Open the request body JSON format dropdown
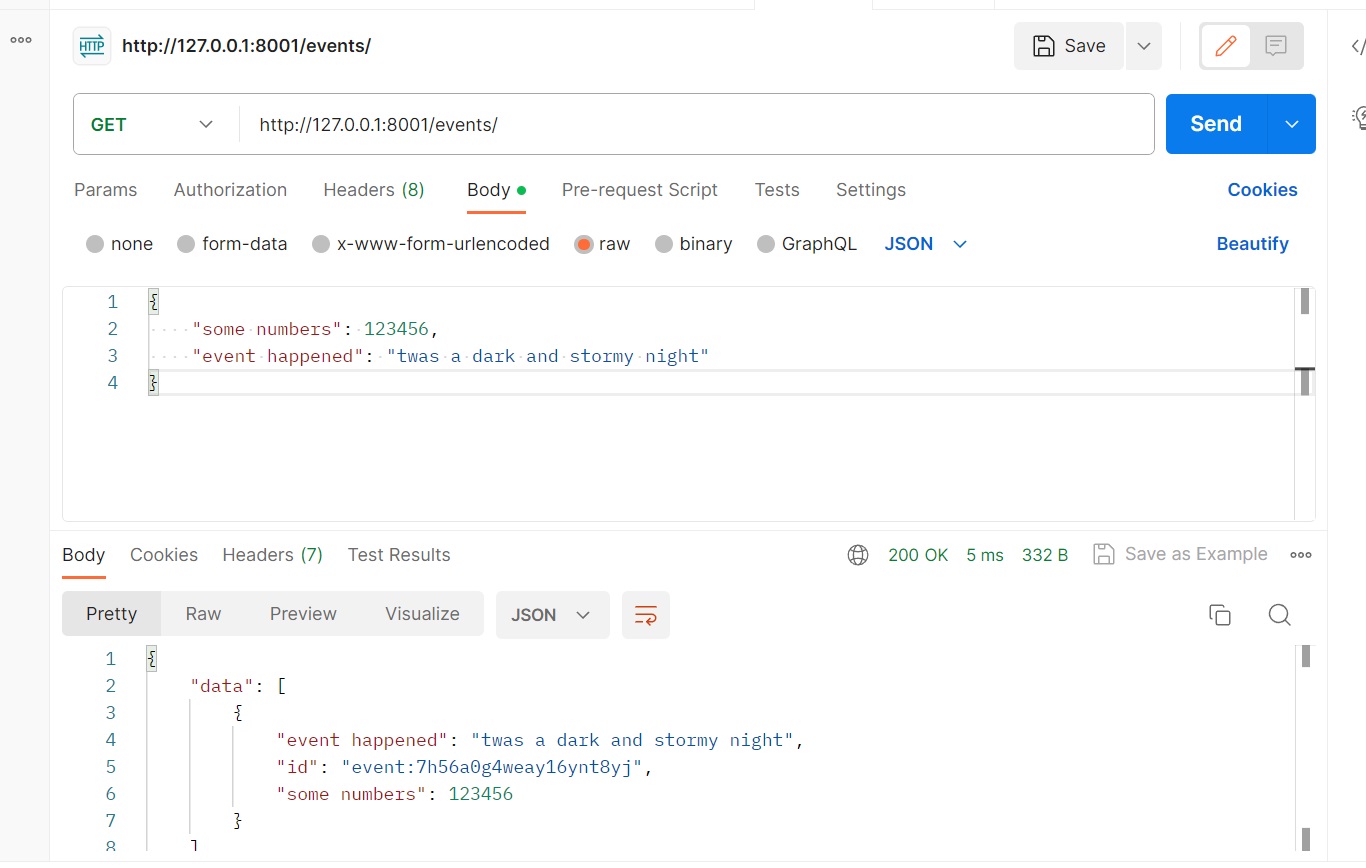 coord(926,244)
